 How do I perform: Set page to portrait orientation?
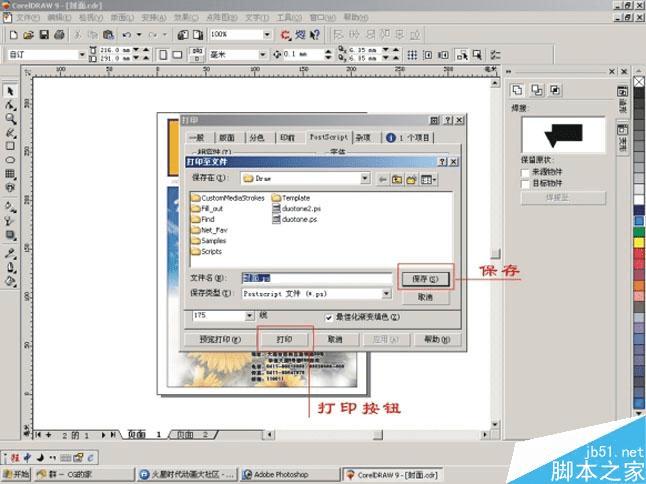click(163, 54)
